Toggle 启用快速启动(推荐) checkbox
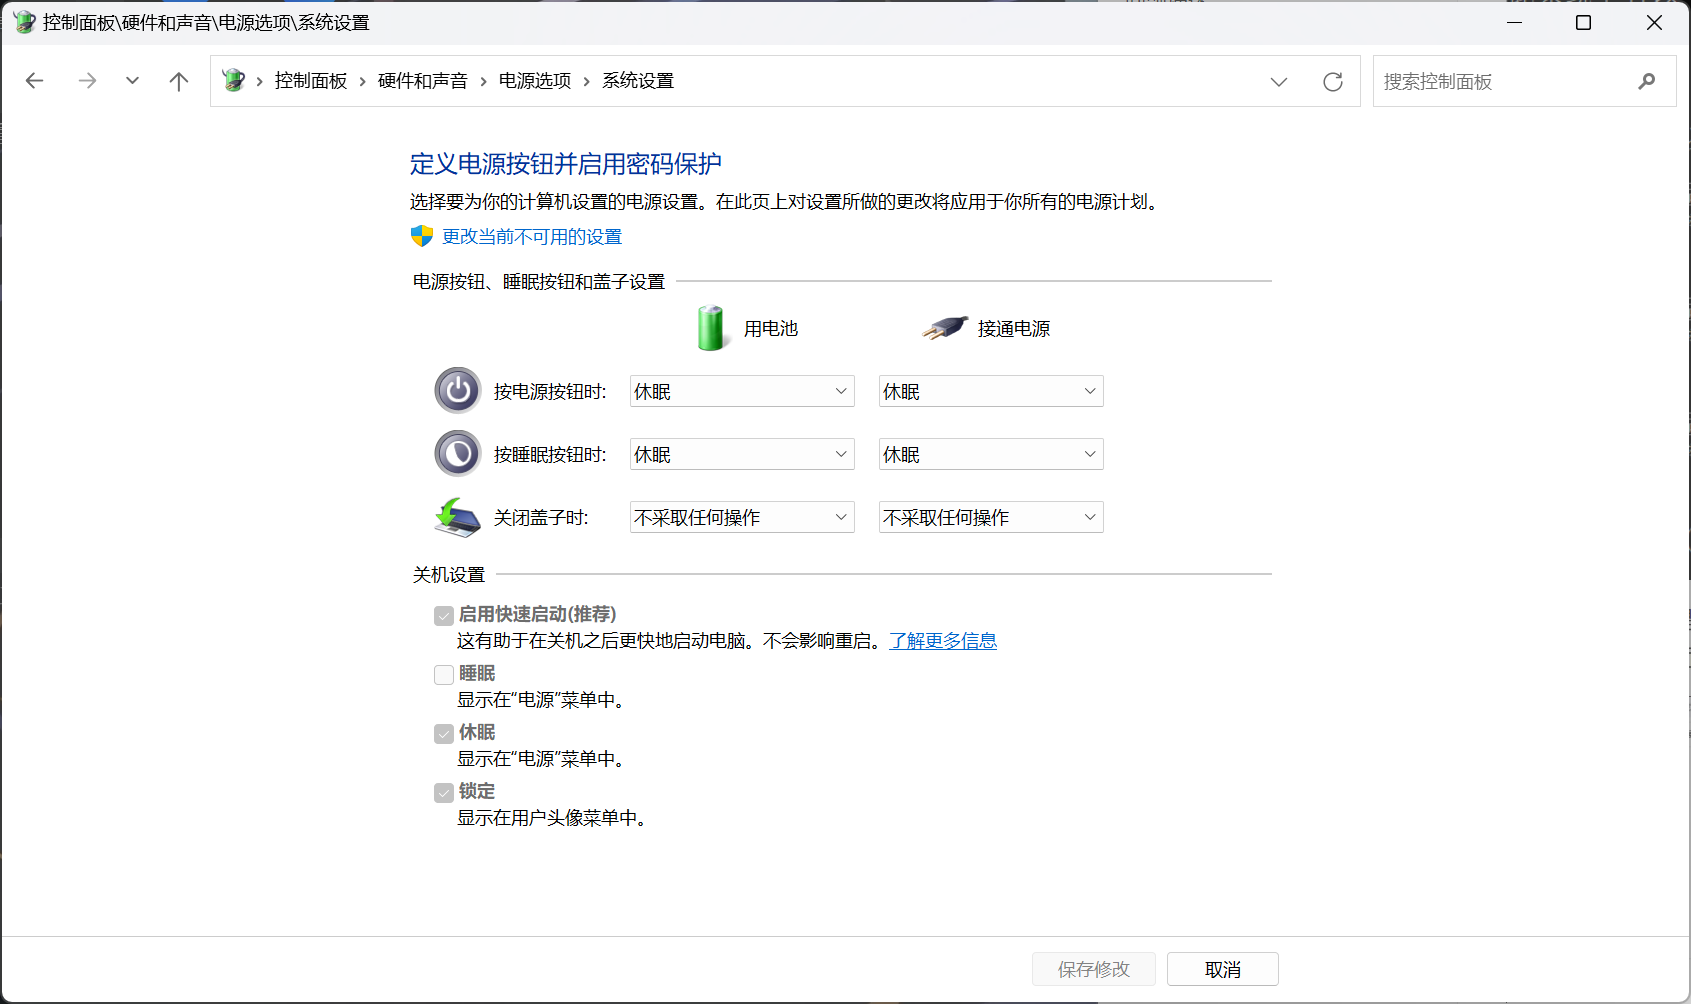The width and height of the screenshot is (1691, 1004). [x=444, y=615]
